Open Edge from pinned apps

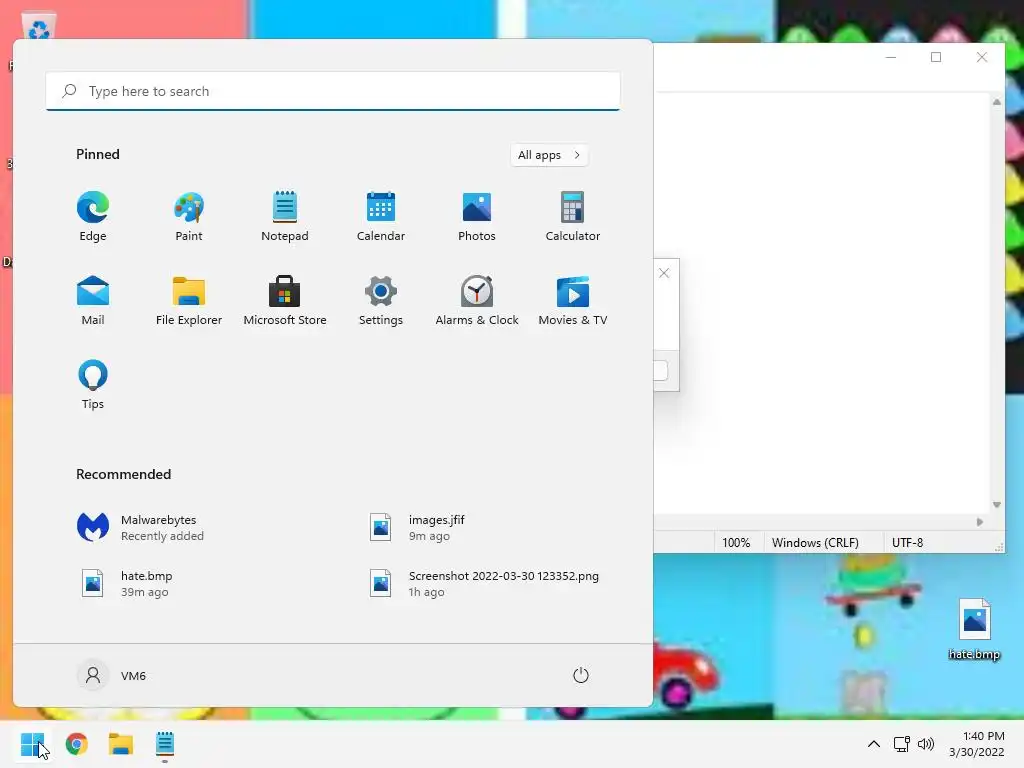click(93, 217)
